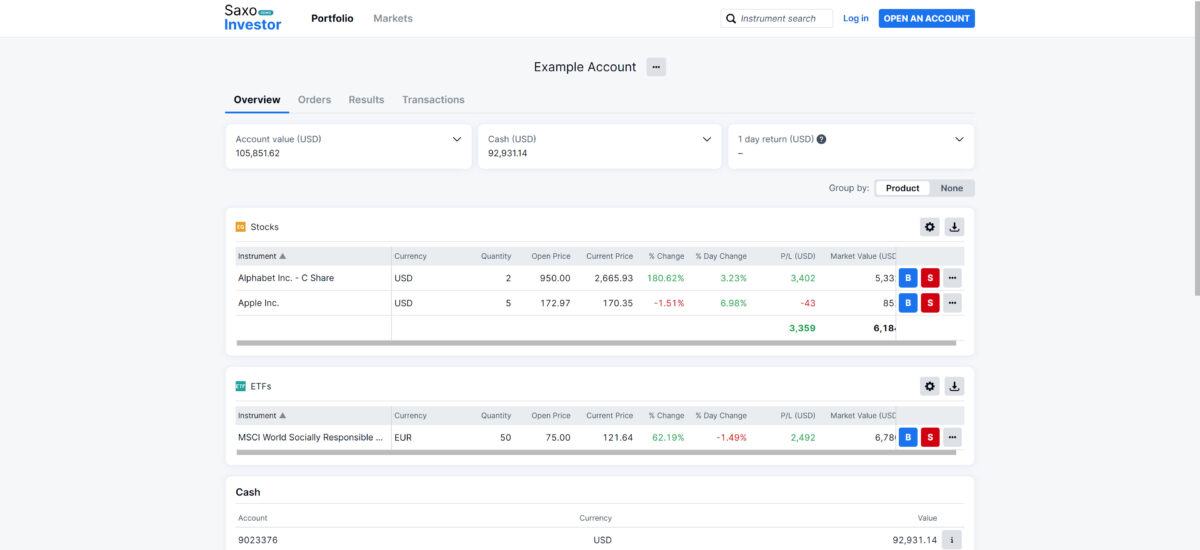Click the Saxo Investor logo
Screen dimensions: 1200x550
253,17
